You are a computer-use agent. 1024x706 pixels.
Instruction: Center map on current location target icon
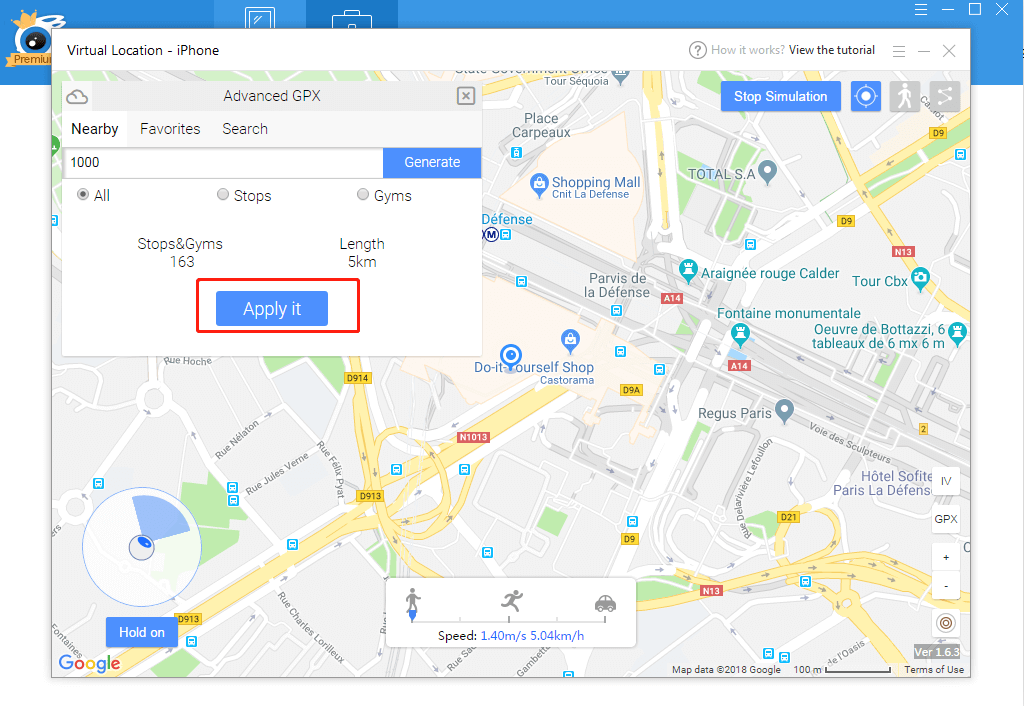866,97
